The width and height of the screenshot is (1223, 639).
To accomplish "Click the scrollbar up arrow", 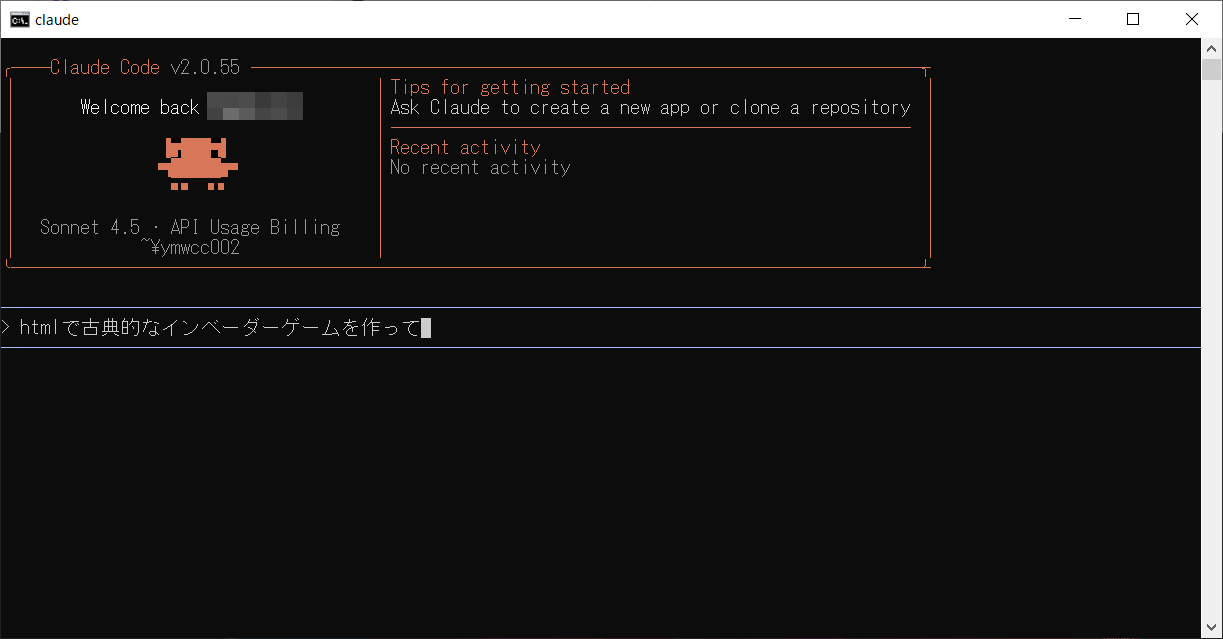I will pos(1211,48).
